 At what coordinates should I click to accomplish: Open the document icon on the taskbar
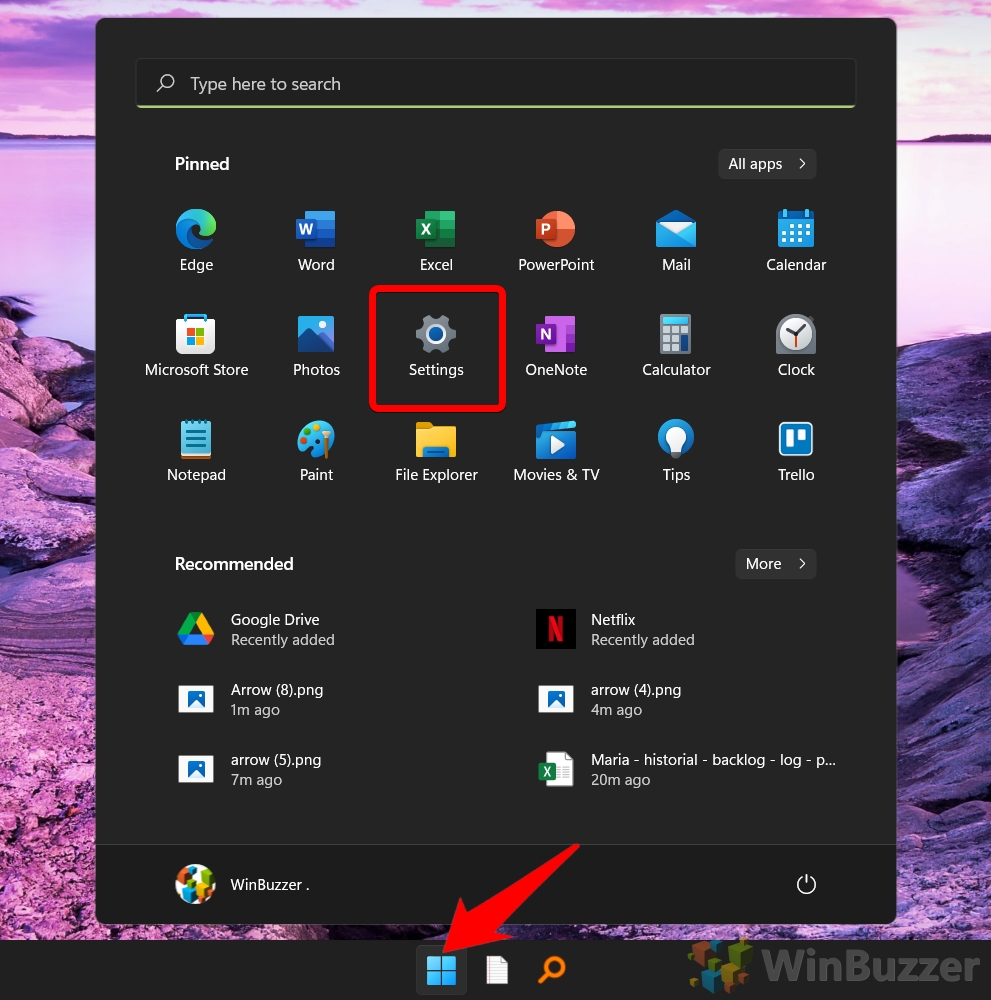pos(497,970)
